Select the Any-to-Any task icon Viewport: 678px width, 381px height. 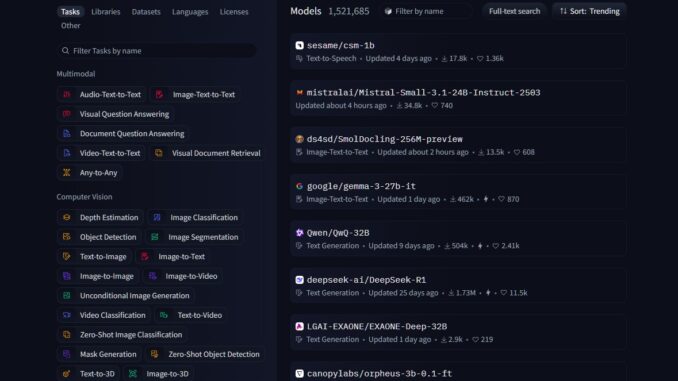tap(67, 173)
